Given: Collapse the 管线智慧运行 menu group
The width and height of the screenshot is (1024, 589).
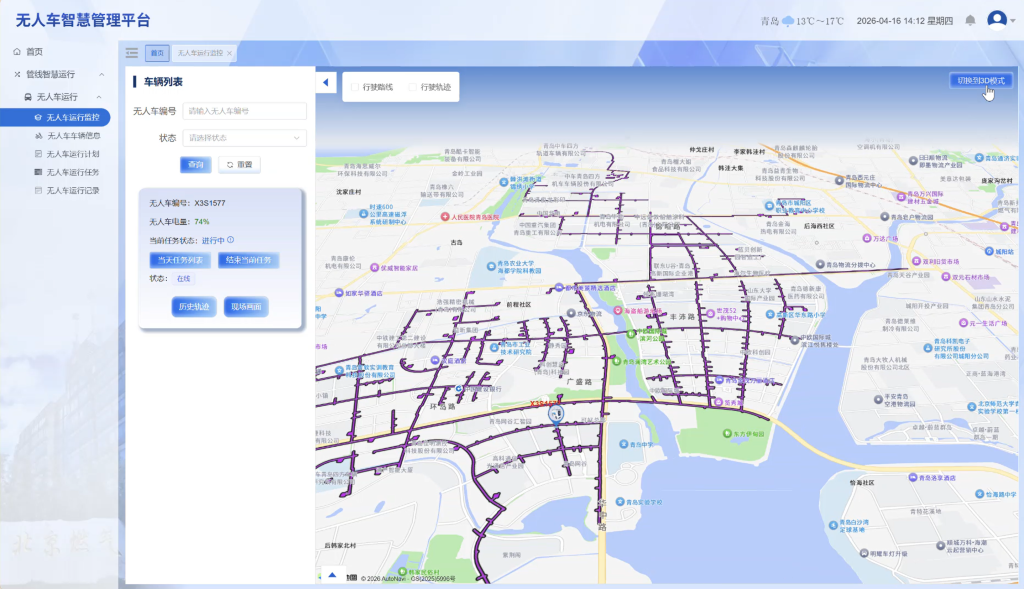Looking at the screenshot, I should click(102, 74).
